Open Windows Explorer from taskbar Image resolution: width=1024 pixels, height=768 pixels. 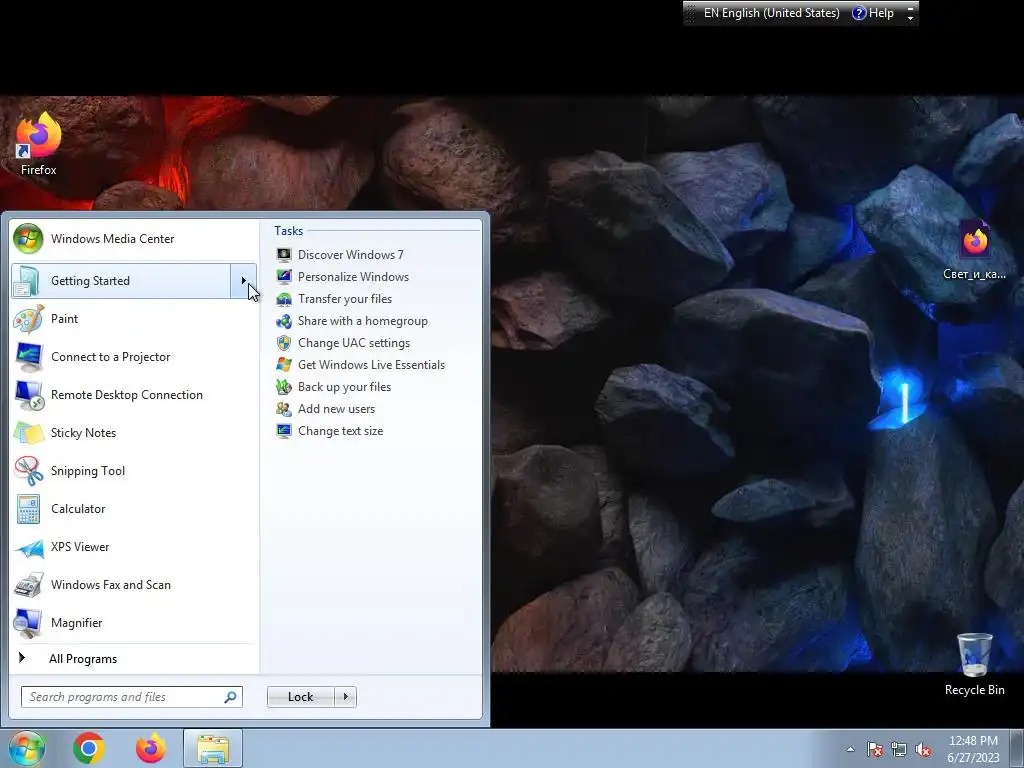[x=213, y=748]
